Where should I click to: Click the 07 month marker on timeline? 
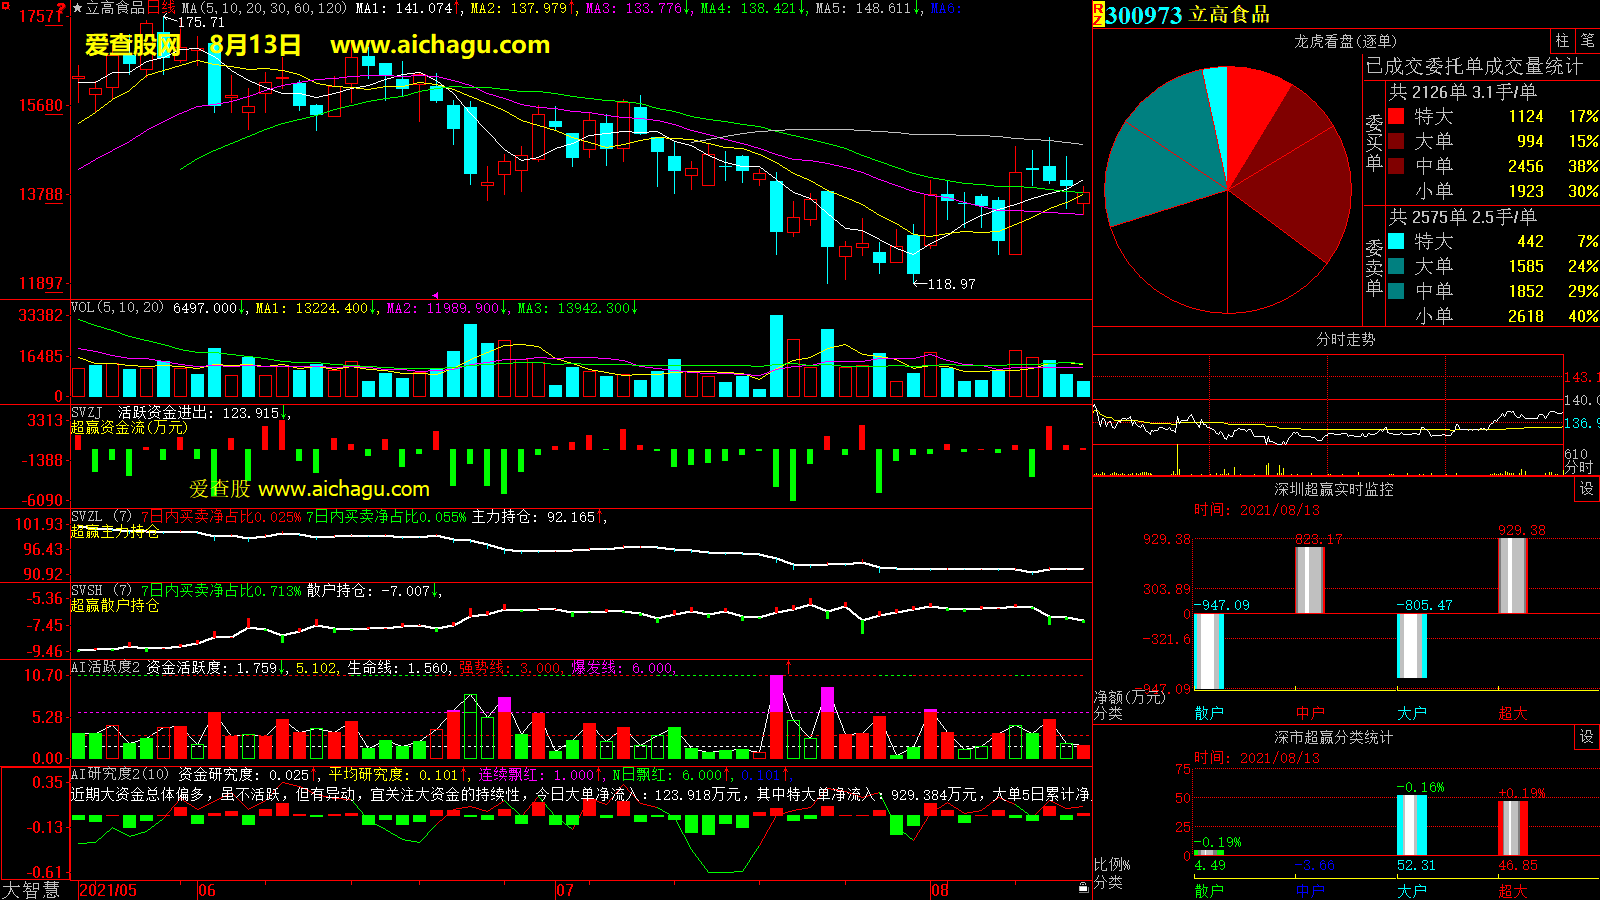coord(565,890)
